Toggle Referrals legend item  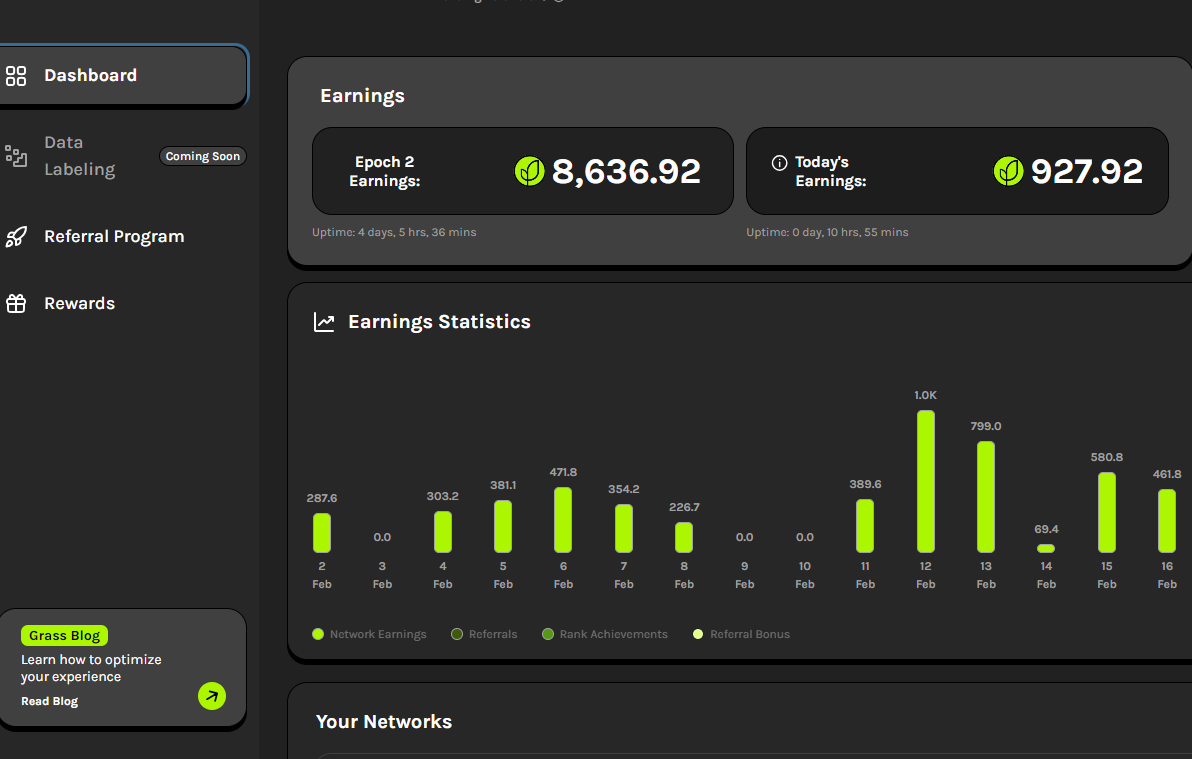(484, 634)
